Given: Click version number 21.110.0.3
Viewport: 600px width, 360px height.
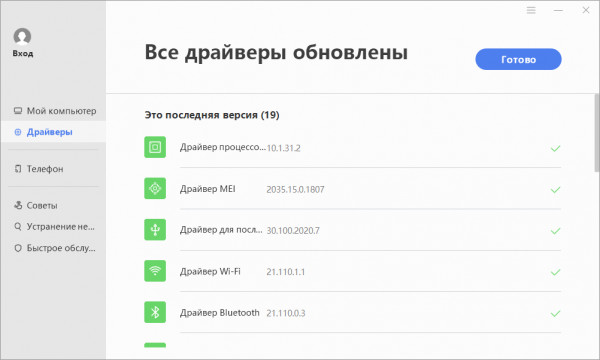Looking at the screenshot, I should (x=286, y=313).
